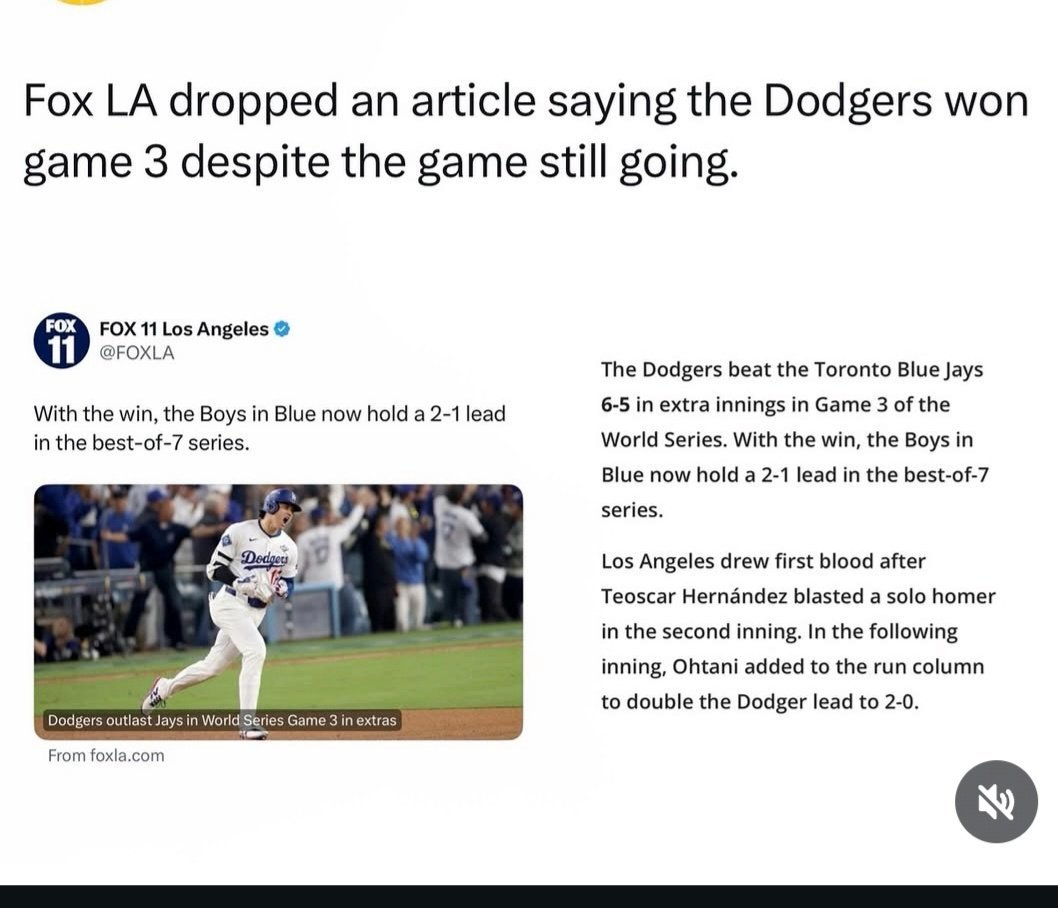Image resolution: width=1058 pixels, height=908 pixels.
Task: Open the "From foxla.com" source link
Action: pyautogui.click(x=106, y=756)
